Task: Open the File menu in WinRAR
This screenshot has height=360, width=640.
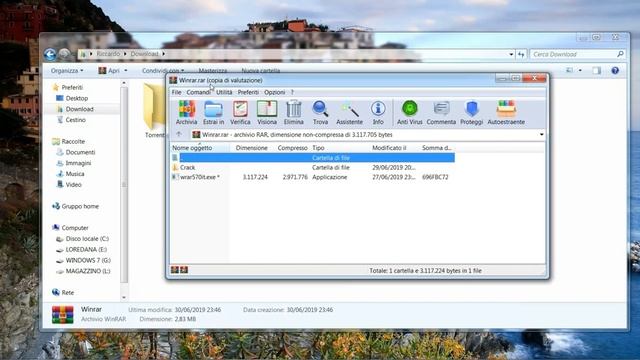Action: point(176,92)
